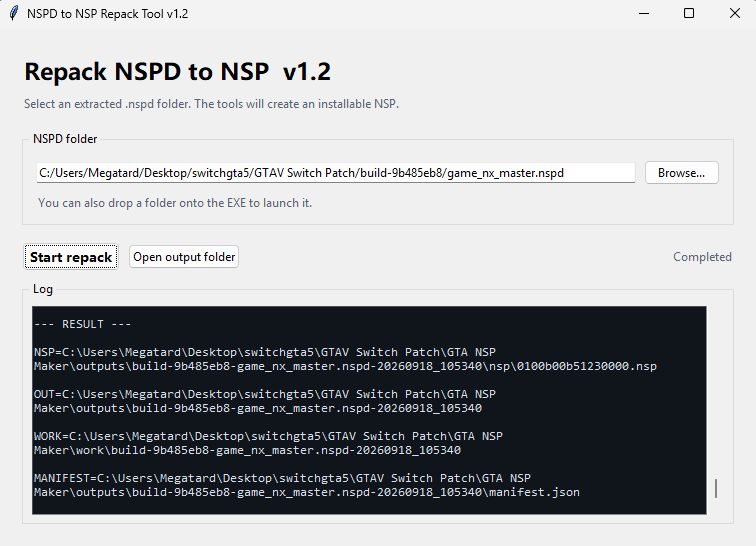
Task: Click the log line starting with NSP=
Action: coord(265,352)
